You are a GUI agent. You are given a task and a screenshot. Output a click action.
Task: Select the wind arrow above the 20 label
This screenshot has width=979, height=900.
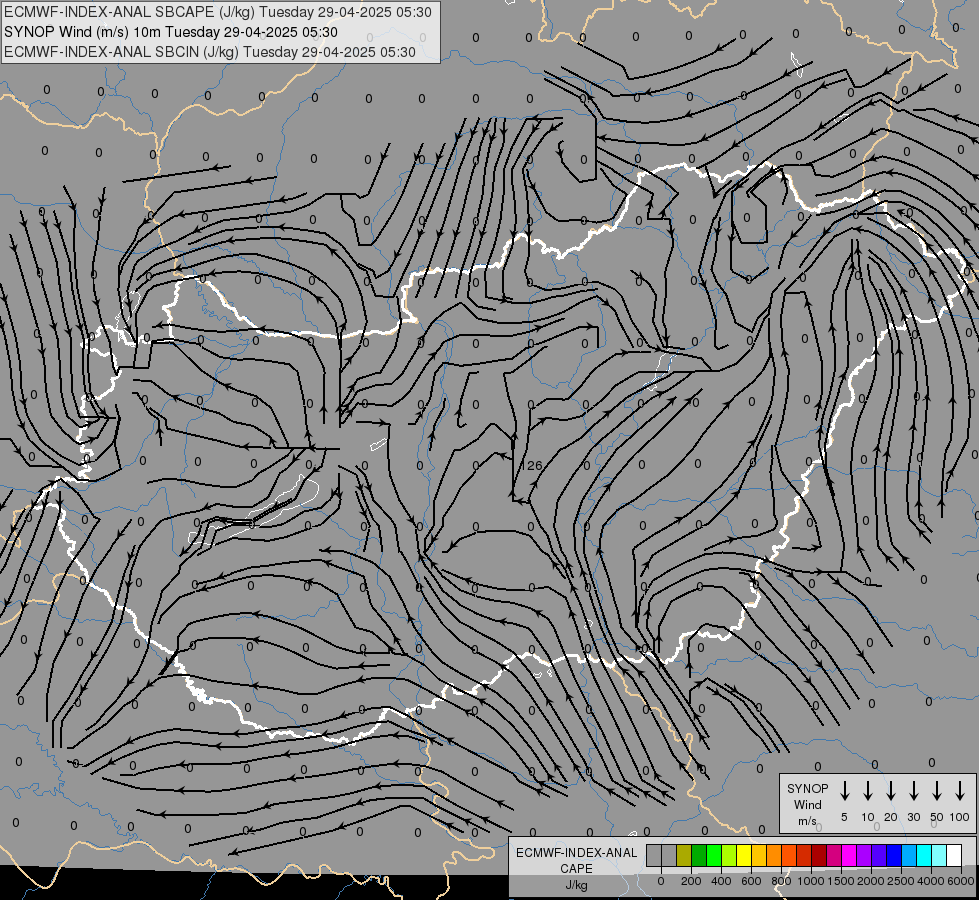[x=891, y=791]
